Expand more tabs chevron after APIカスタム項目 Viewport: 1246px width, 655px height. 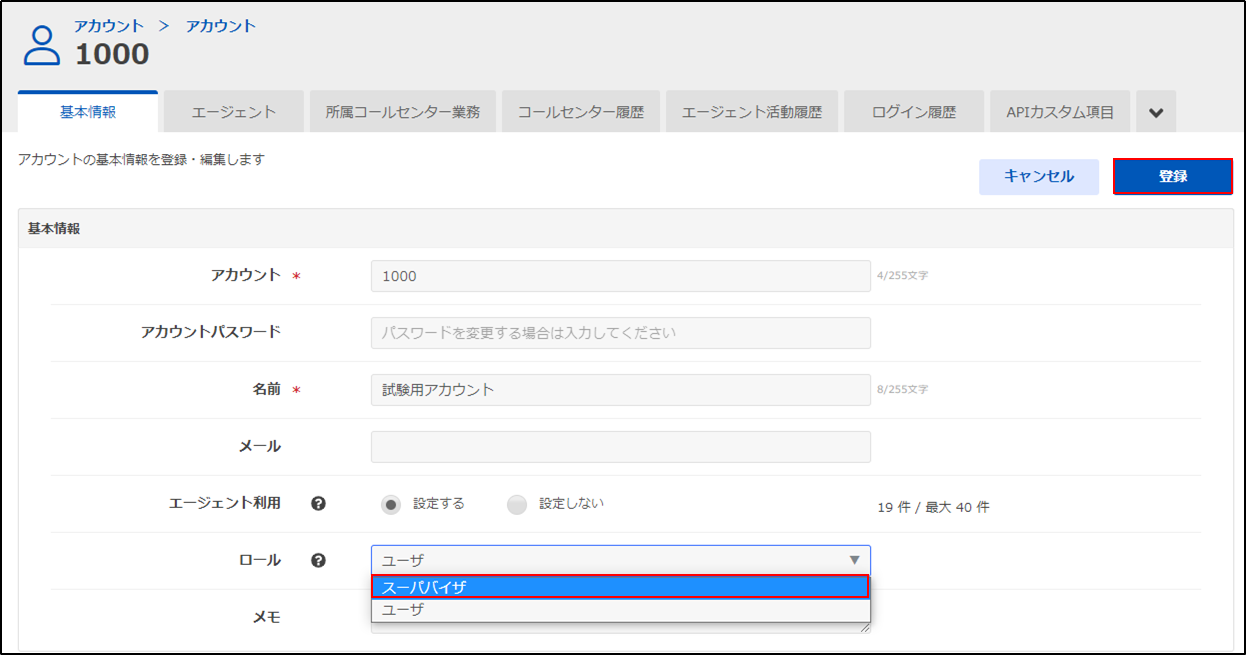[1156, 113]
